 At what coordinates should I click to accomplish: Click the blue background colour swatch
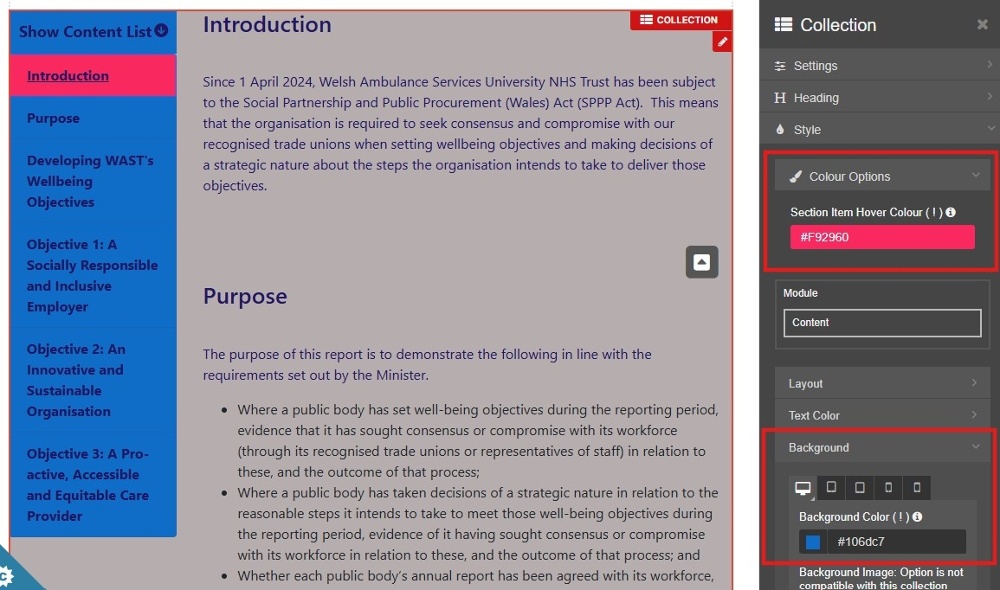(x=813, y=542)
